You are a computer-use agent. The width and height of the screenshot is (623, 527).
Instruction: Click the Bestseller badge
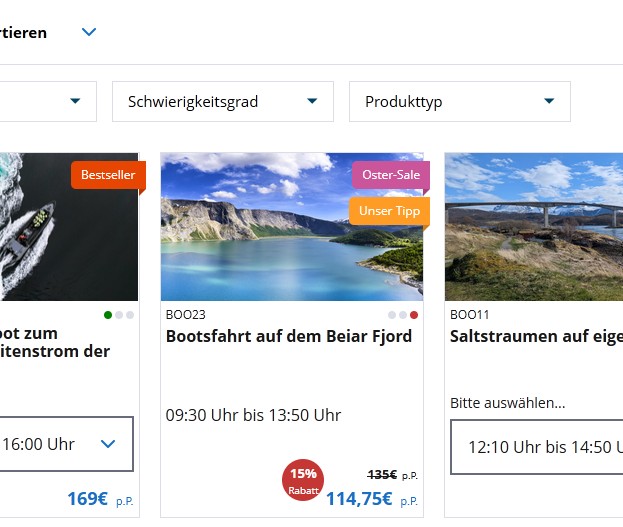(x=108, y=175)
